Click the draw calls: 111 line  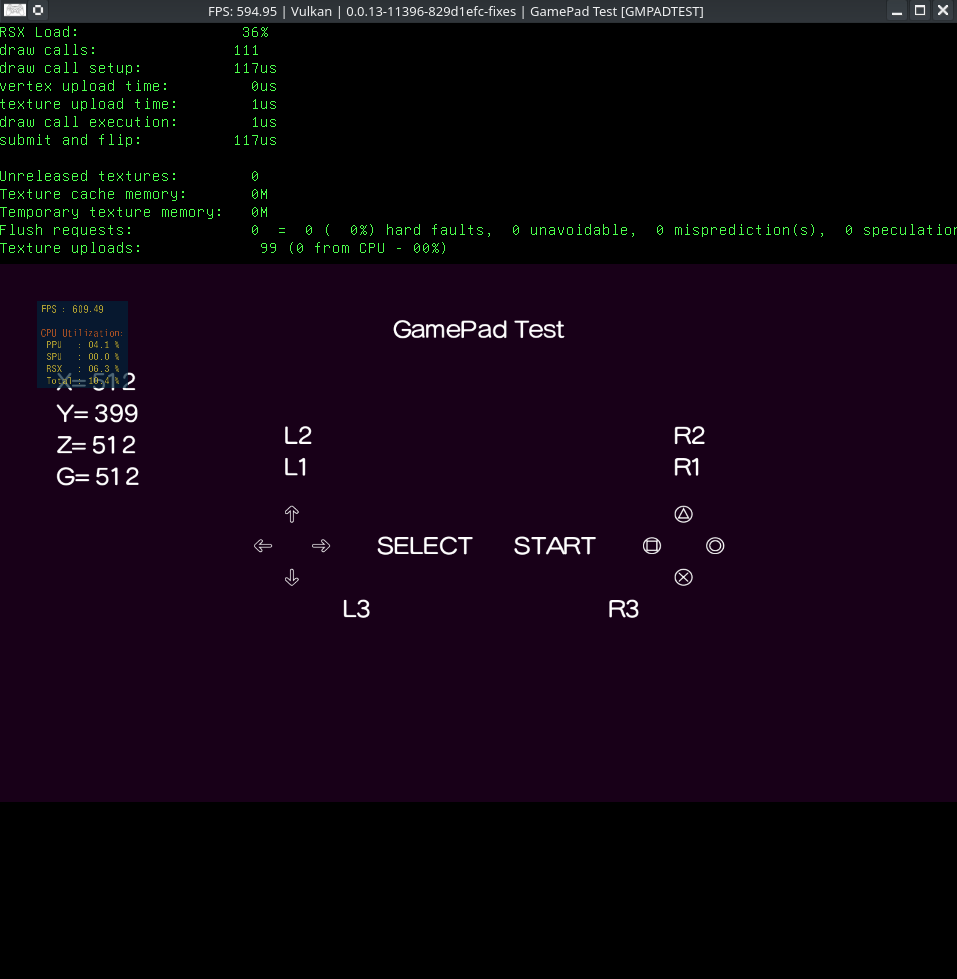point(129,50)
